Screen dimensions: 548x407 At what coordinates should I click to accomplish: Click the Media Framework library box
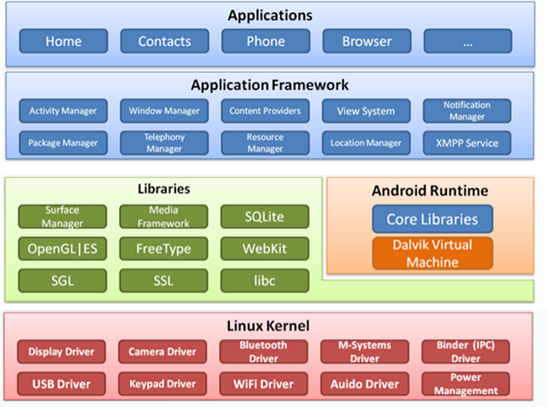pos(164,217)
